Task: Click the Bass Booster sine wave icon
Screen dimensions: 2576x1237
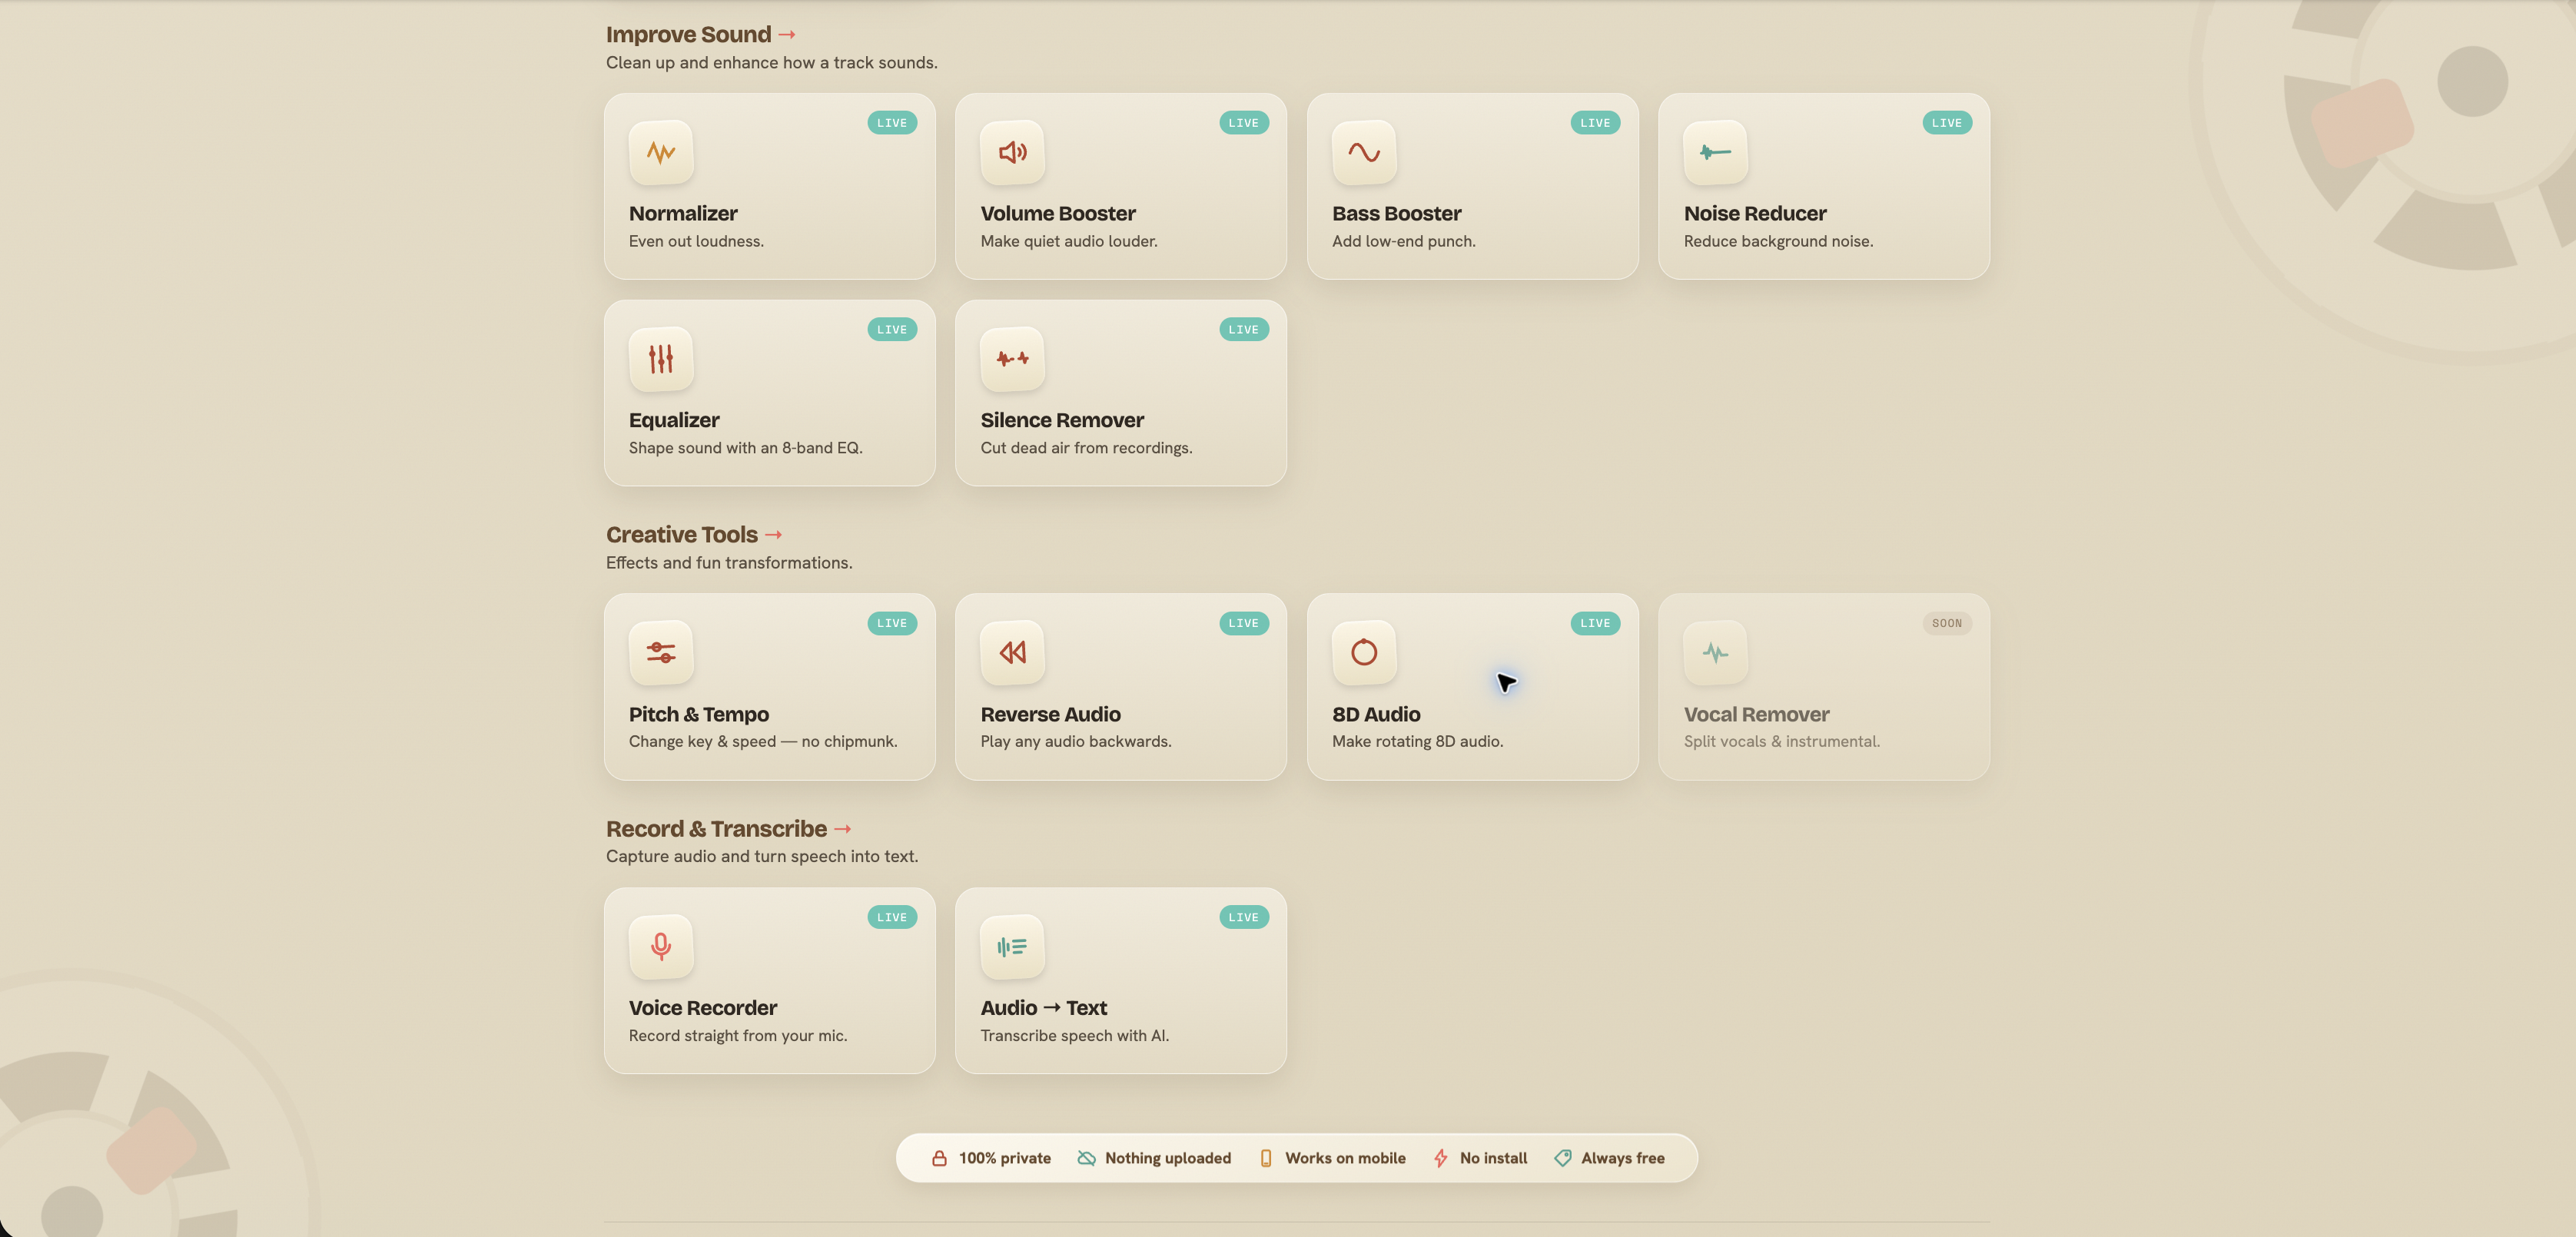Action: tap(1364, 152)
